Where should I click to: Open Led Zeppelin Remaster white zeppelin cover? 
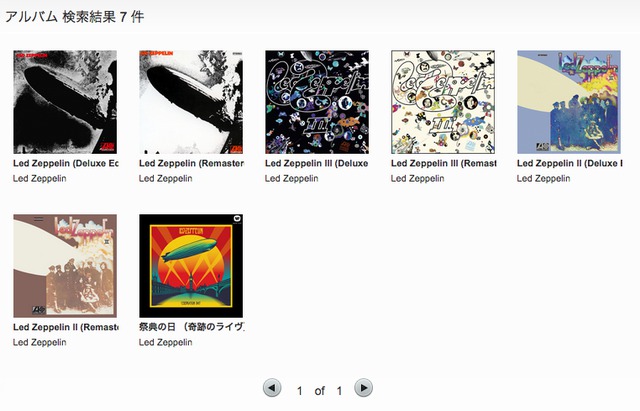[191, 102]
